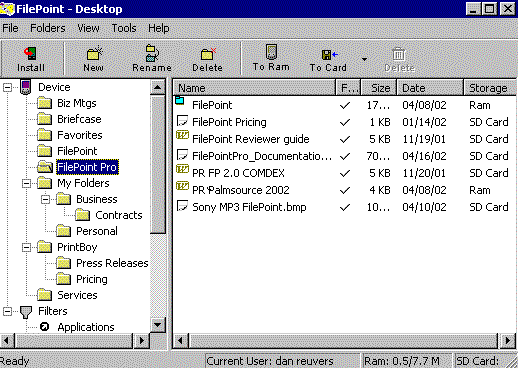This screenshot has width=518, height=368.
Task: Toggle checkmark on Sony MP3 FilePoint.bmp row
Action: [345, 207]
